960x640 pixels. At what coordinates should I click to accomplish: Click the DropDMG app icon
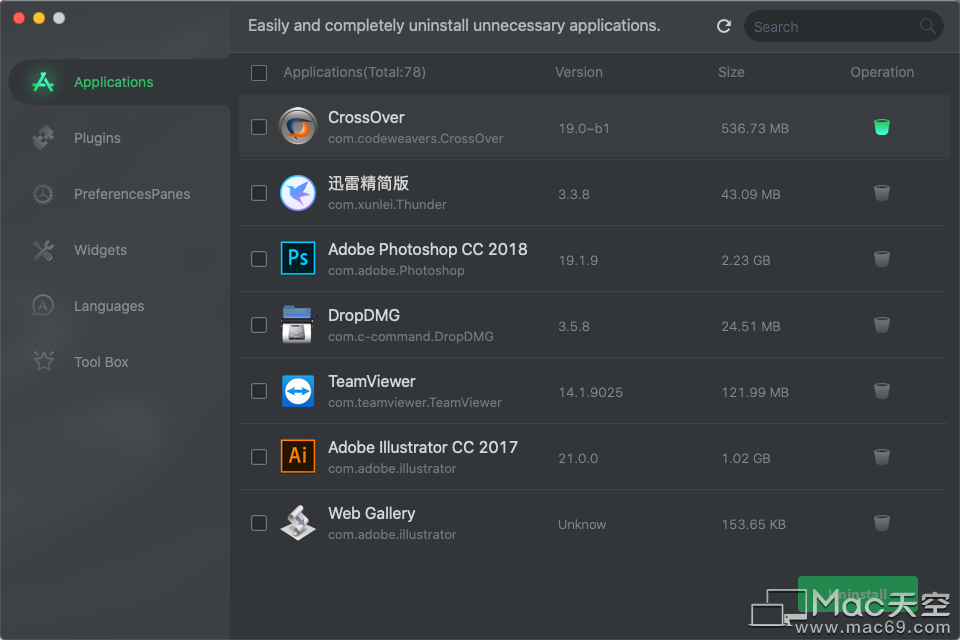pos(298,325)
